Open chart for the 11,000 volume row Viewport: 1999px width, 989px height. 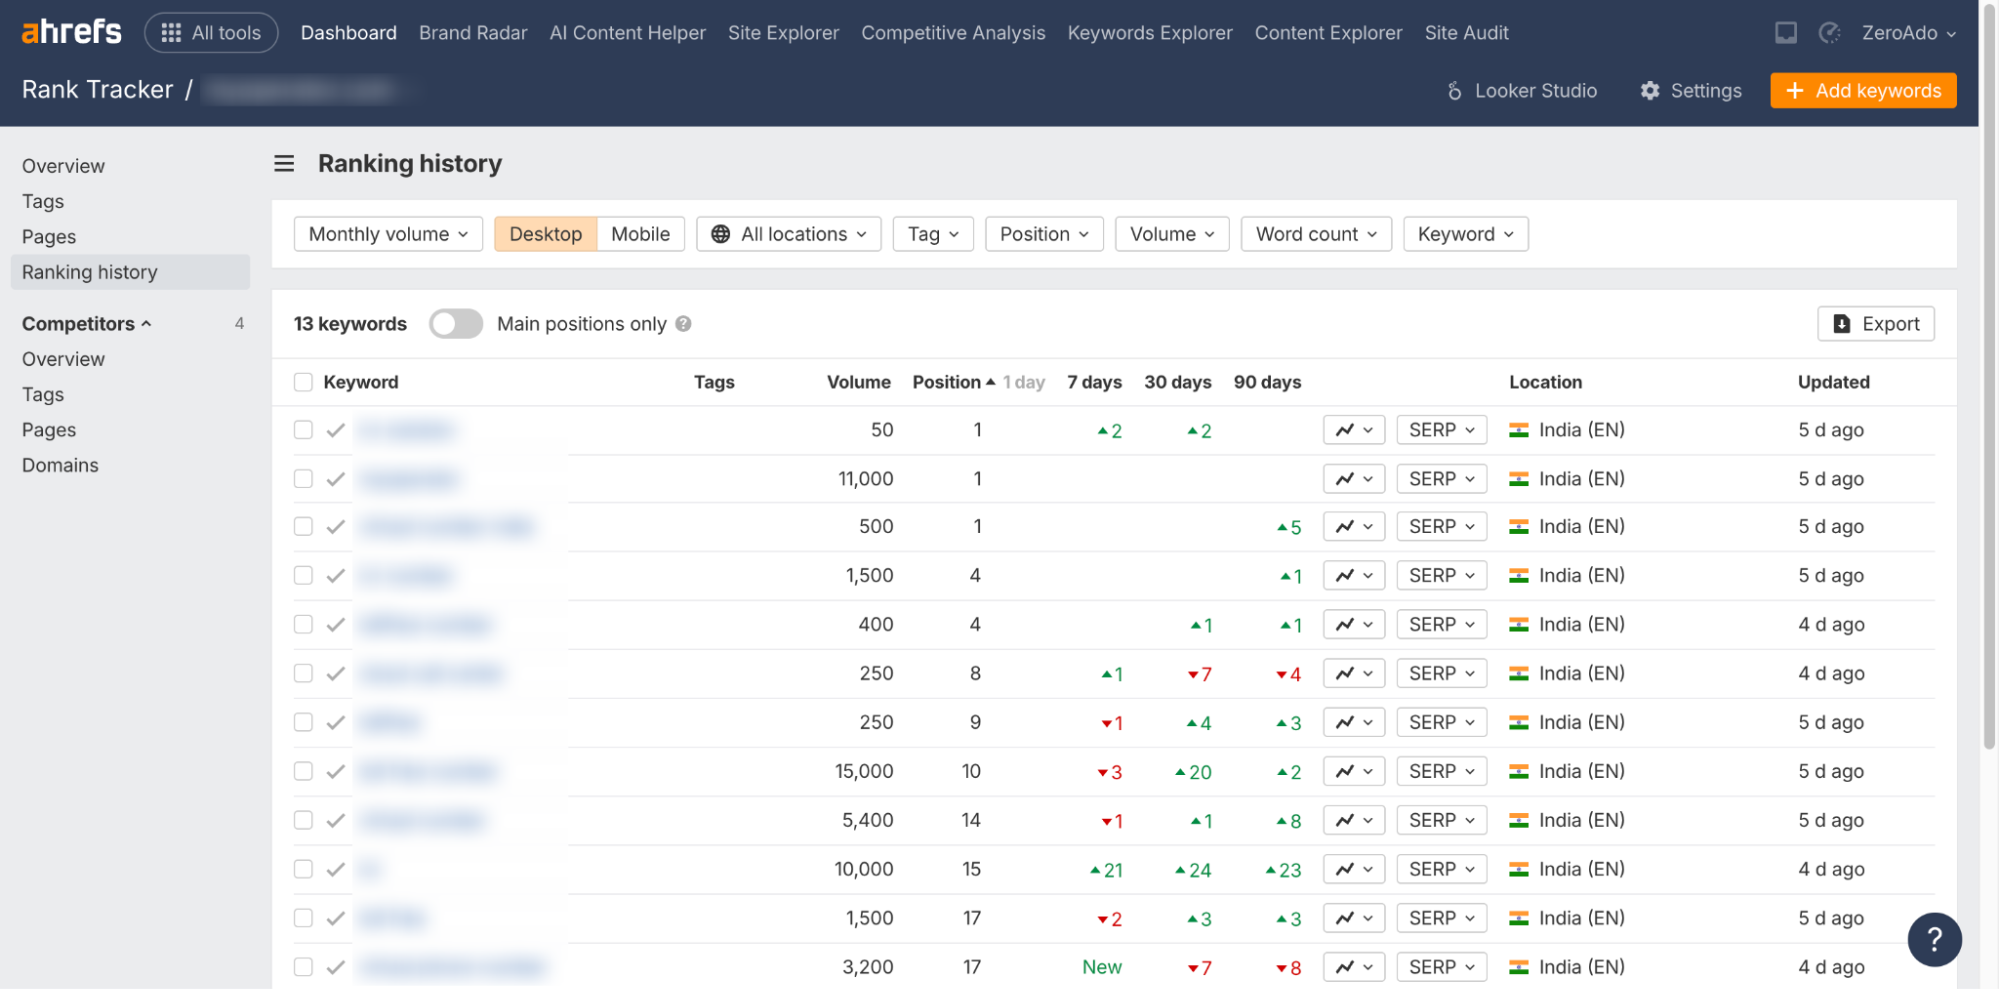[1354, 479]
